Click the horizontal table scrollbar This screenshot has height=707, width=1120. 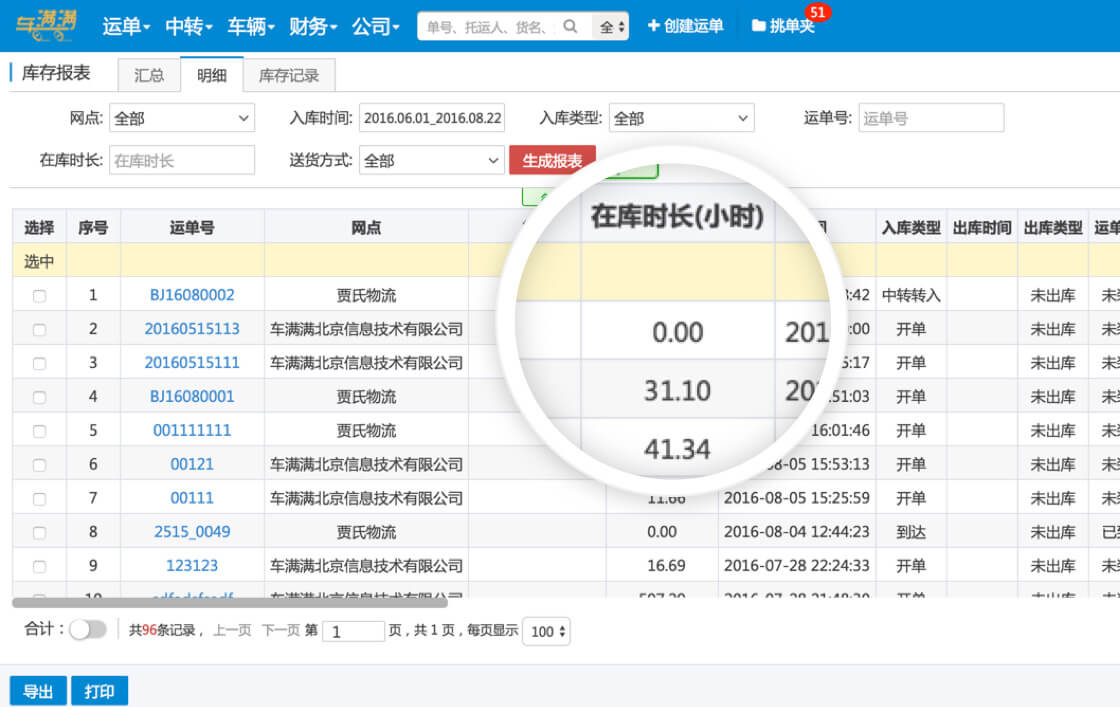point(230,602)
